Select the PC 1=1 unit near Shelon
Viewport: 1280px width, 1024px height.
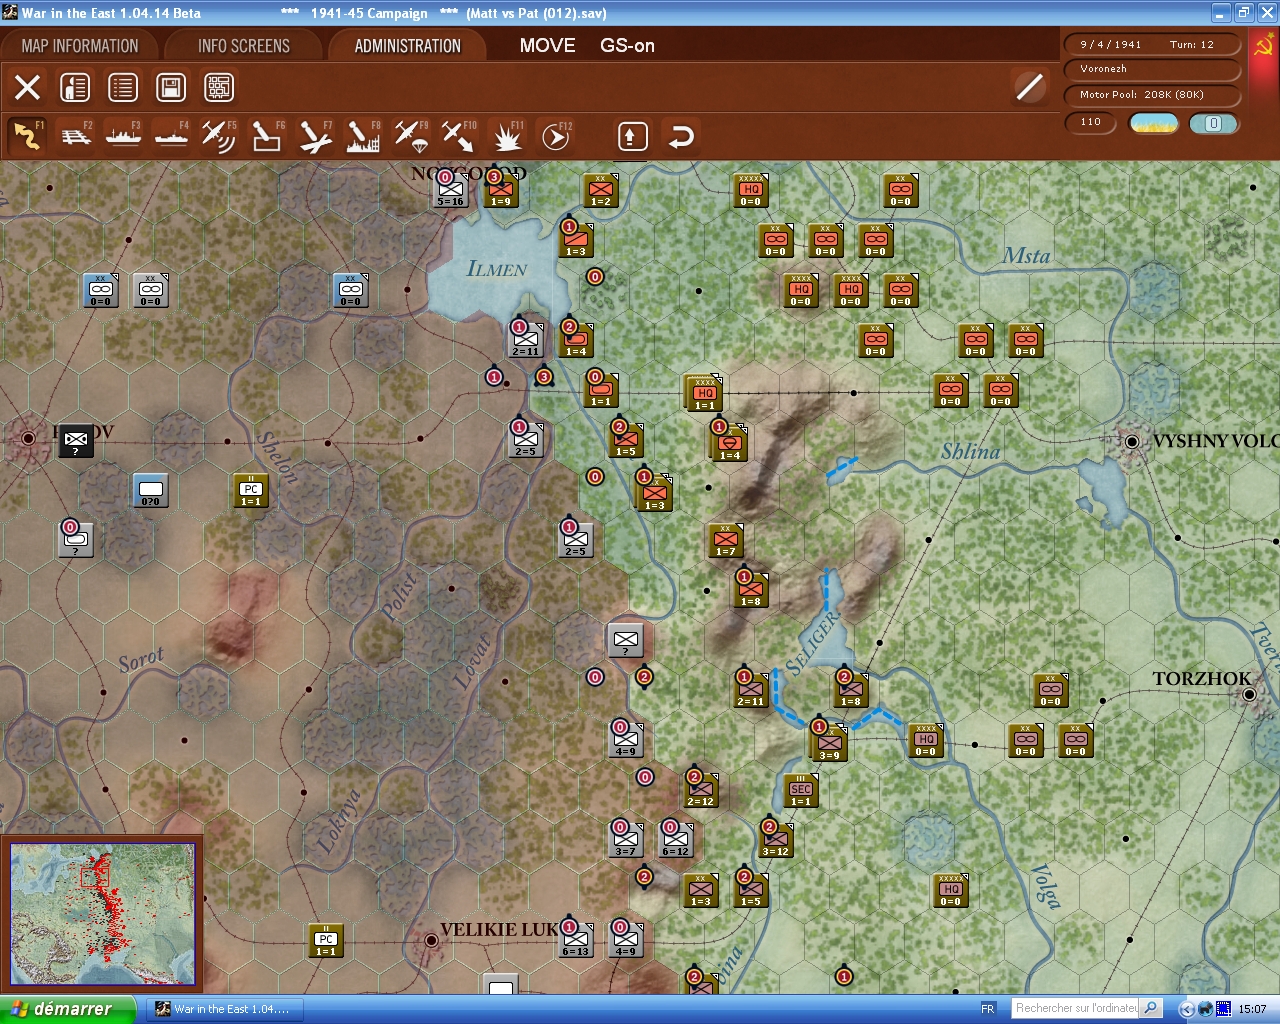251,490
